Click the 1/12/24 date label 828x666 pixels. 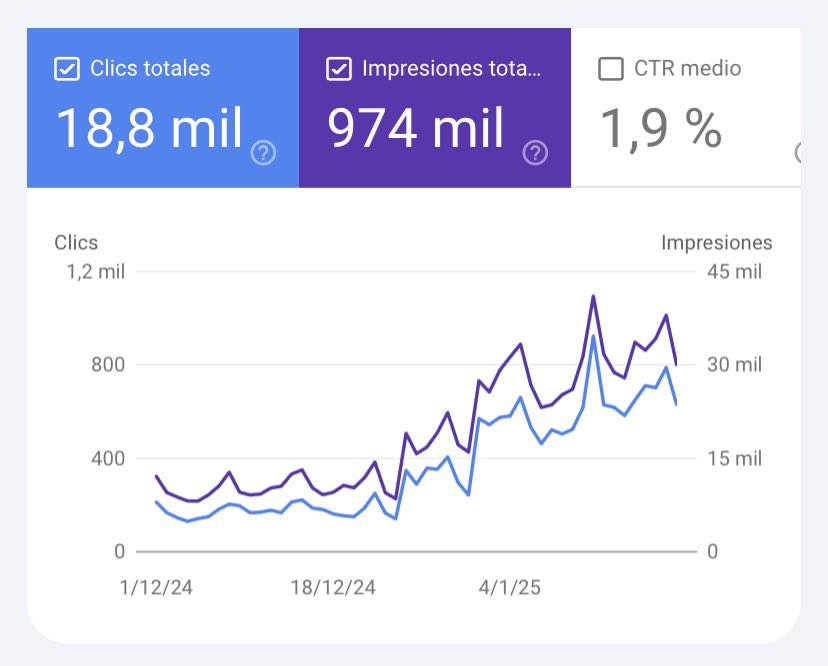point(155,587)
